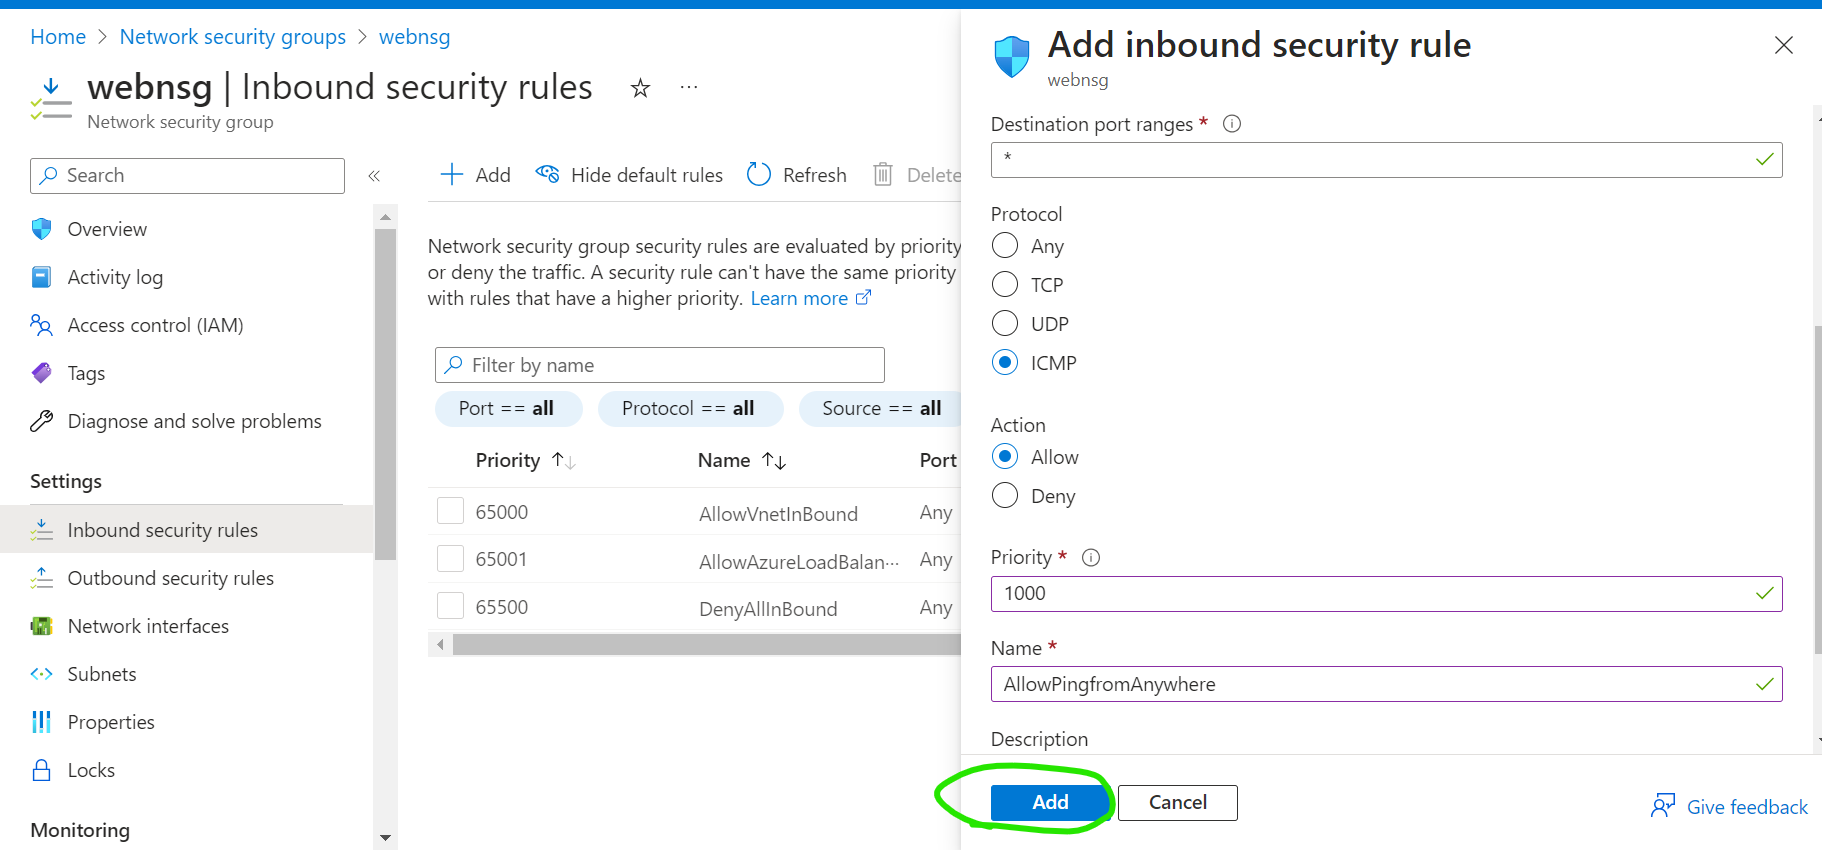Open the Learn more link
The image size is (1822, 850).
(810, 298)
